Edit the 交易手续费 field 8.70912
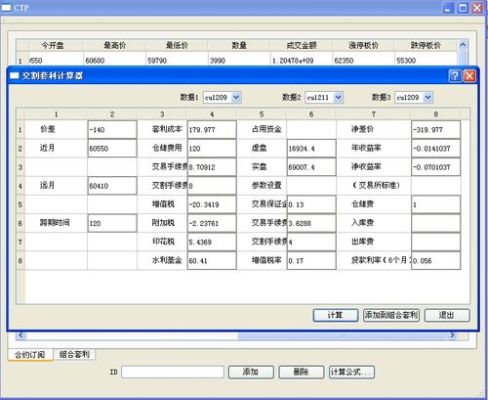 pyautogui.click(x=212, y=167)
